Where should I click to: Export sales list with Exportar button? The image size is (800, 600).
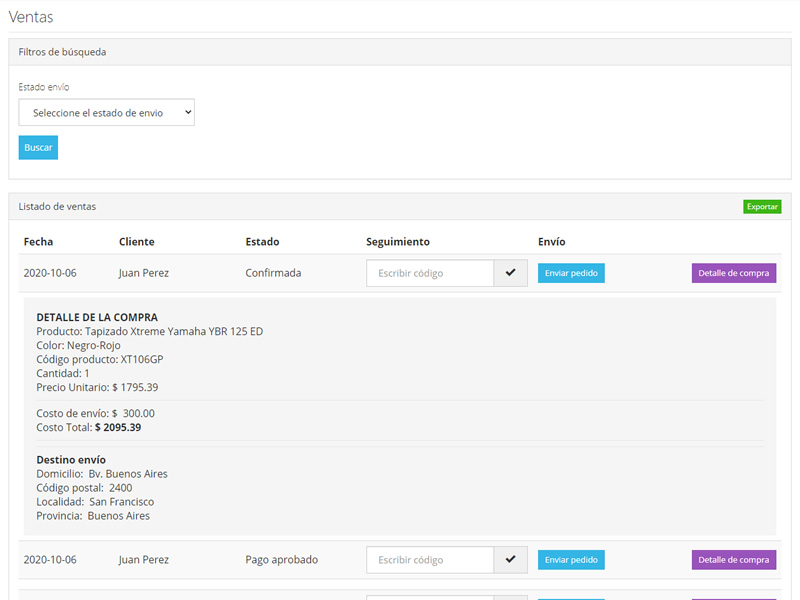click(762, 207)
